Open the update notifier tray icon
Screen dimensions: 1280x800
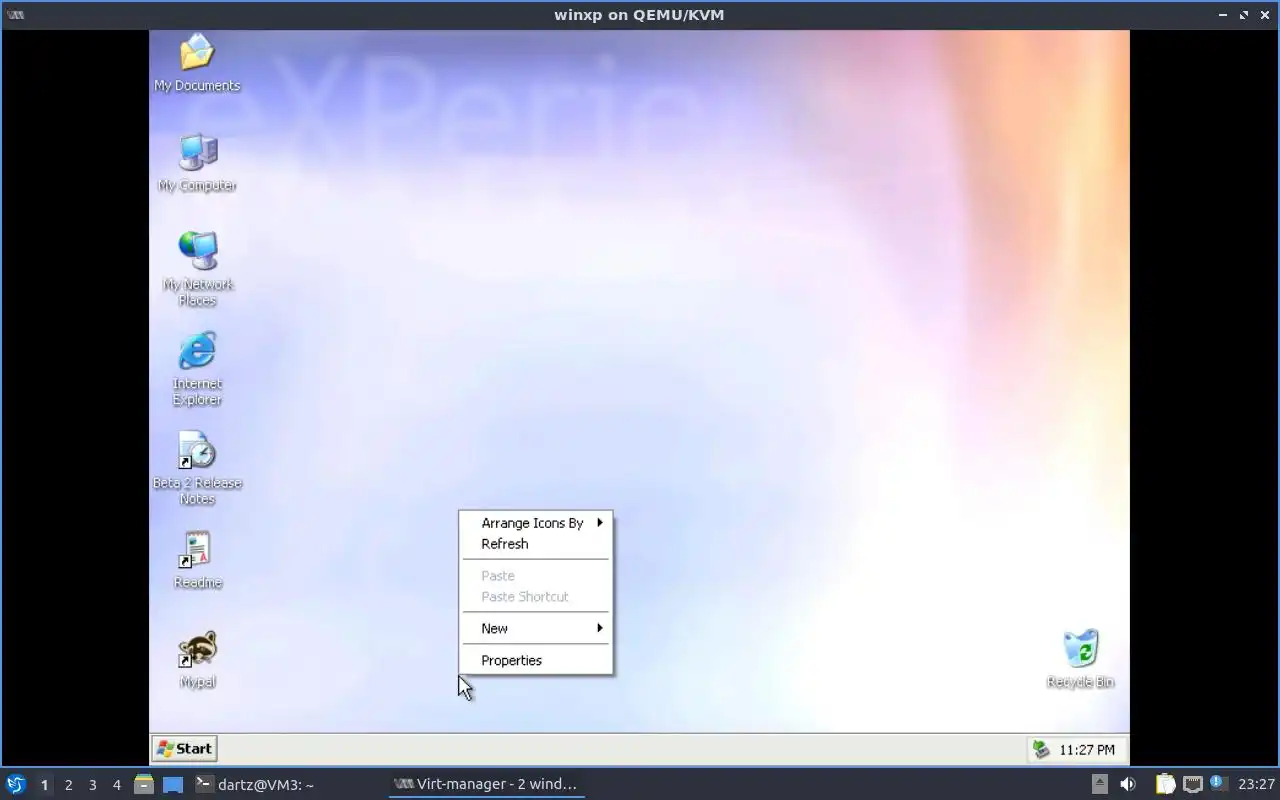[x=1217, y=783]
